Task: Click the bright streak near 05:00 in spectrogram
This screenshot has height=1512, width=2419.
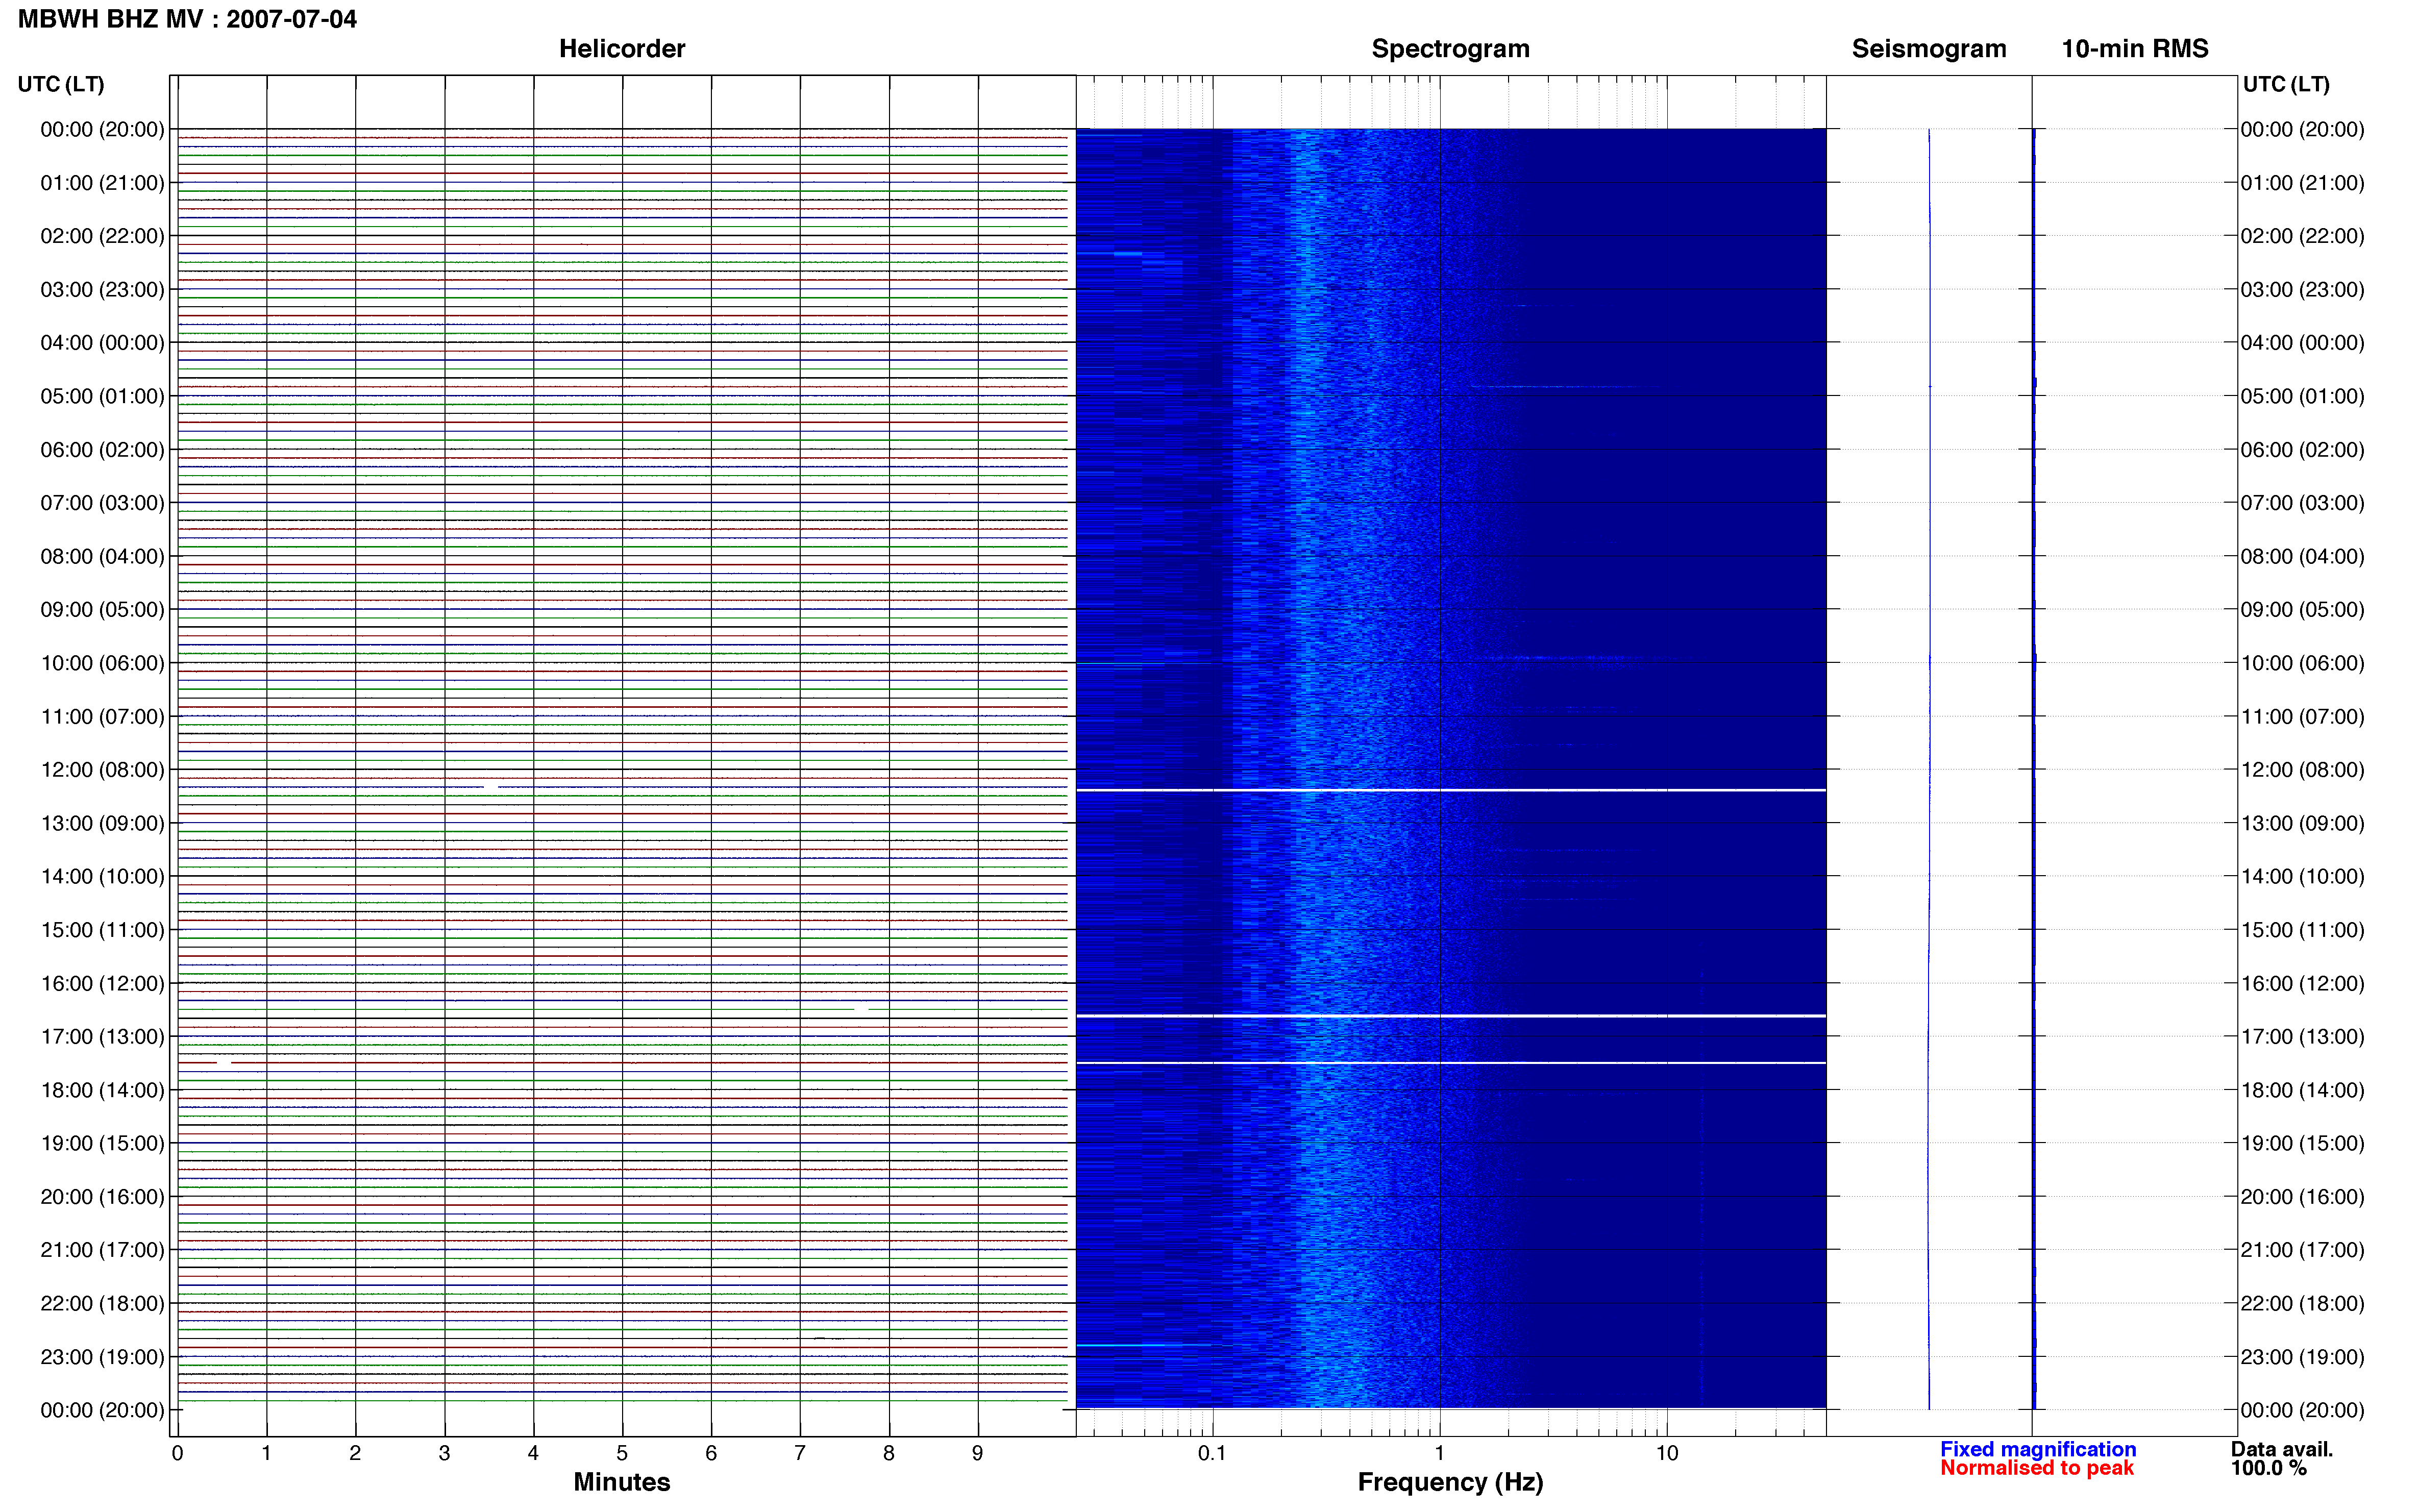Action: point(1565,386)
